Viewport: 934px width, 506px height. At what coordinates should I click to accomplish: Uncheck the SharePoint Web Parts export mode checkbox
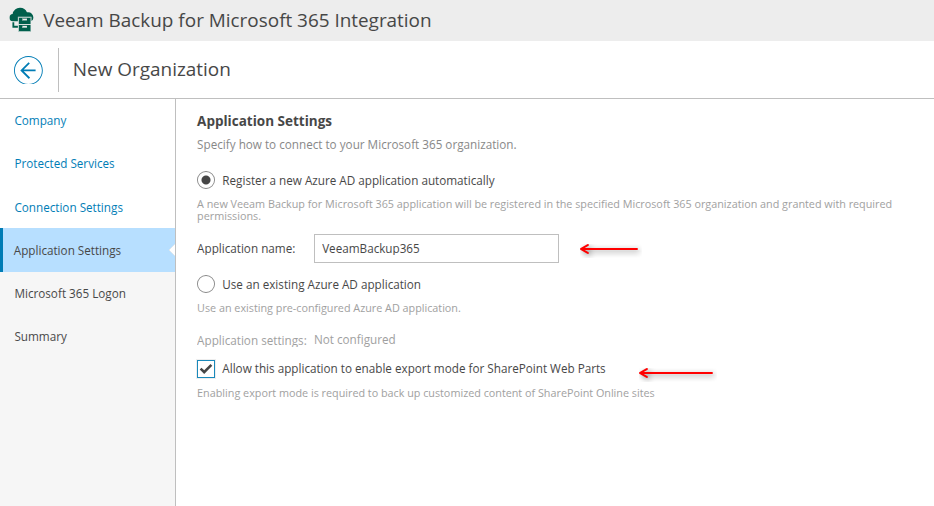pos(206,369)
